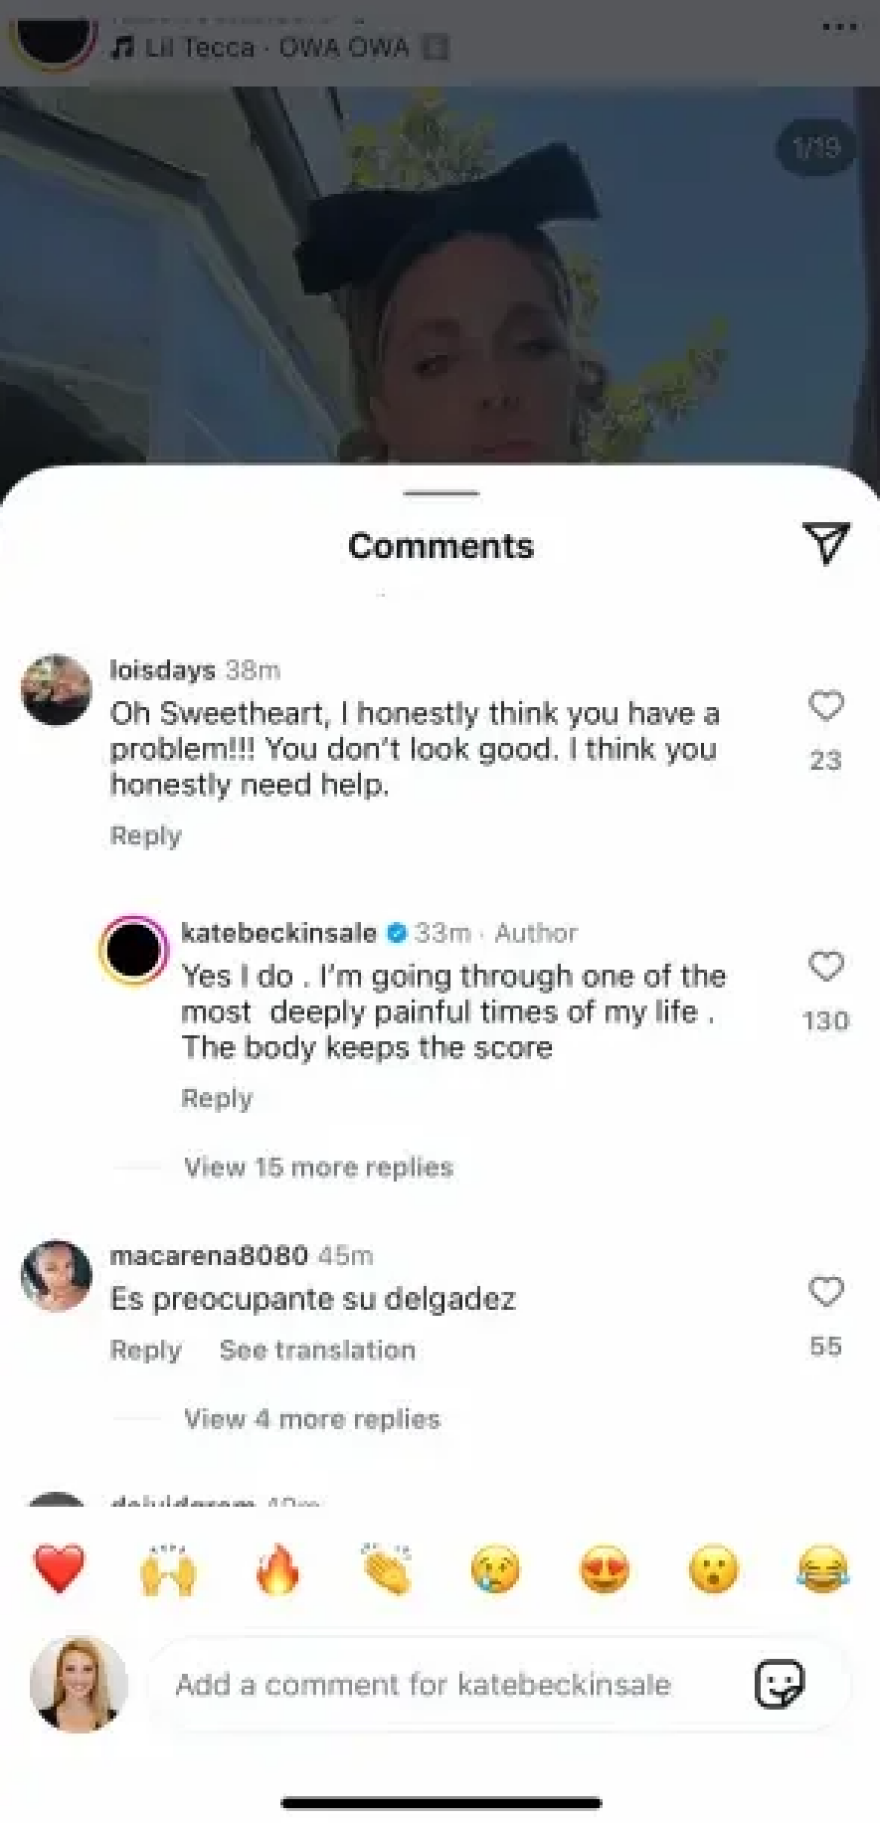Like the loisdays comment
This screenshot has width=880, height=1823.
click(x=825, y=706)
